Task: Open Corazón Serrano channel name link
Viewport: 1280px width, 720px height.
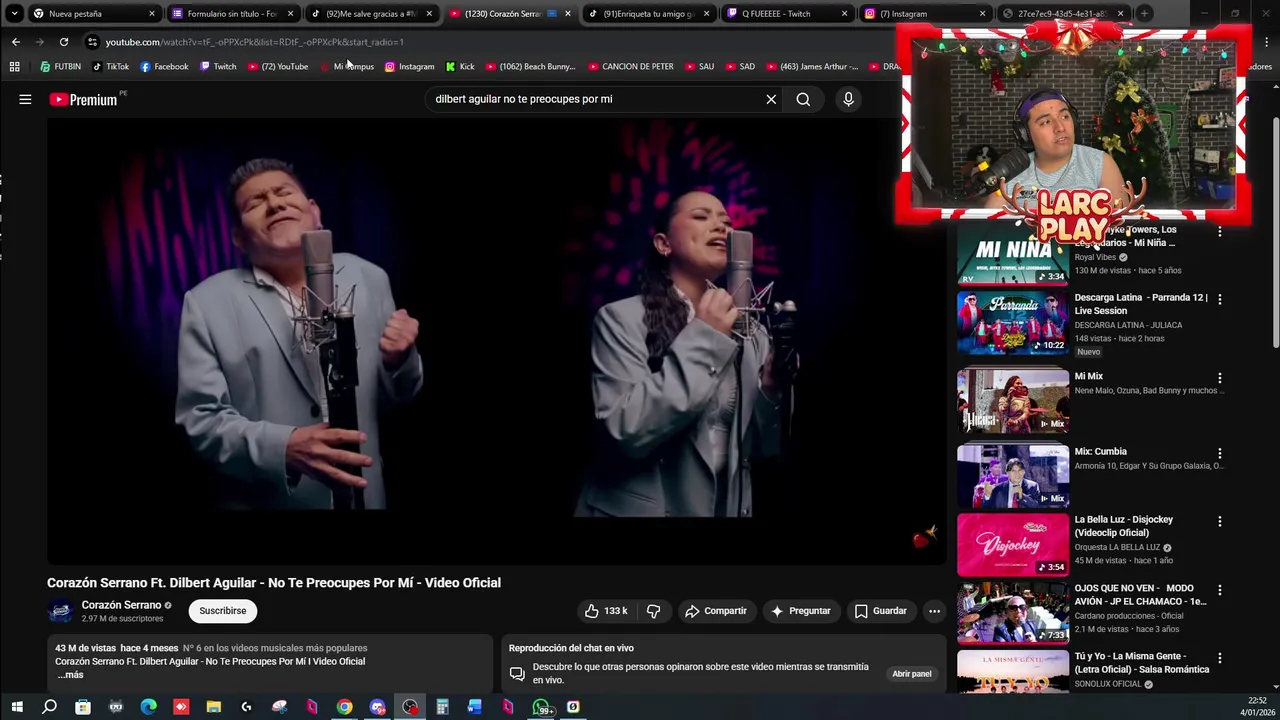Action: (x=121, y=605)
